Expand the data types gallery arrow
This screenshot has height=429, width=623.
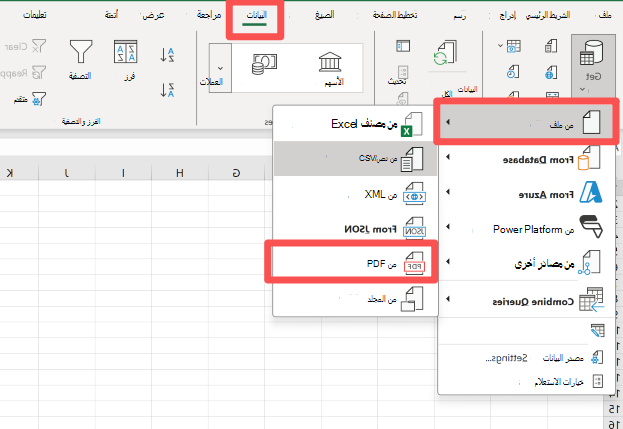tap(221, 68)
